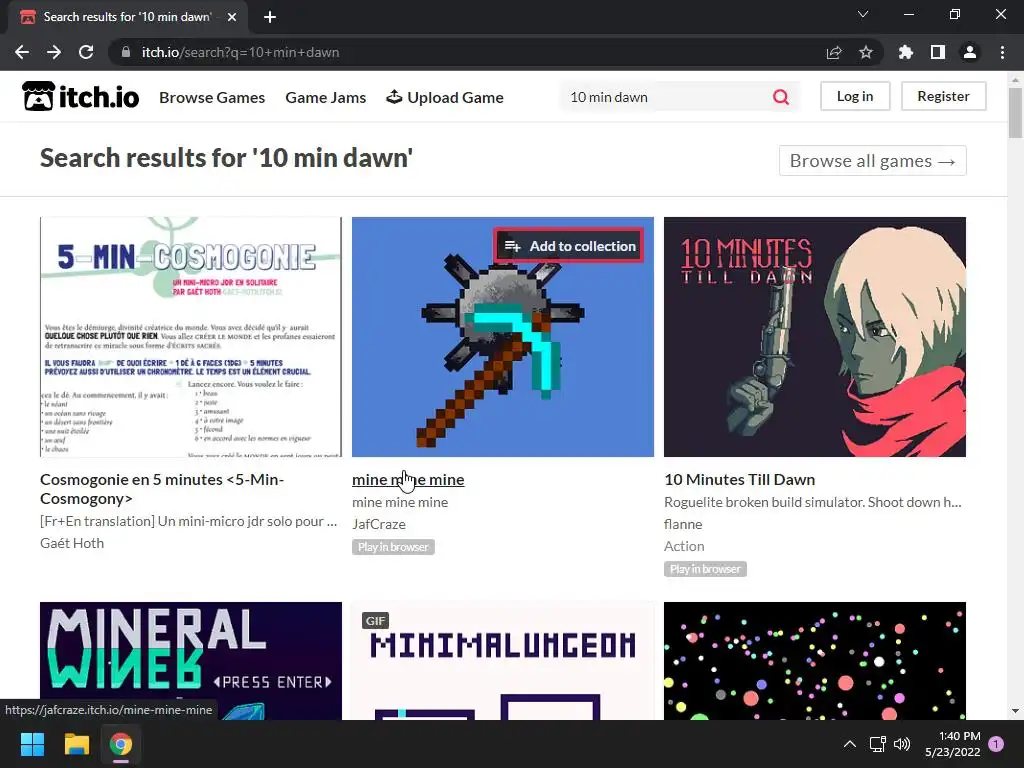This screenshot has height=768, width=1024.
Task: Reload the page with refresh icon
Action: (86, 52)
